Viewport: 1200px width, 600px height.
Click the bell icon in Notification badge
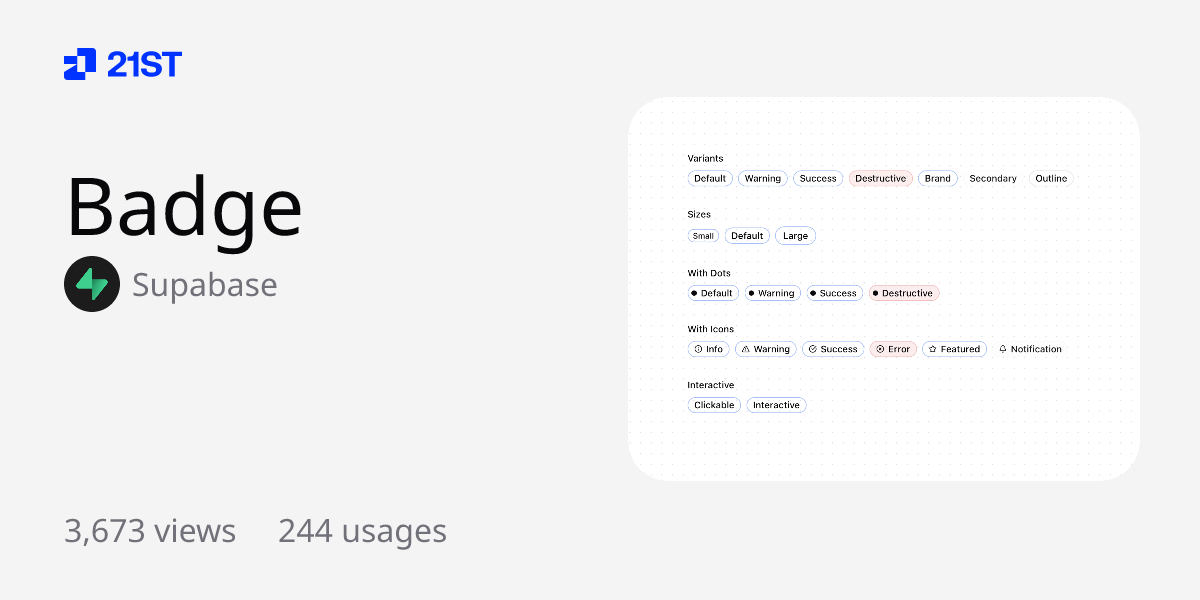point(1002,349)
